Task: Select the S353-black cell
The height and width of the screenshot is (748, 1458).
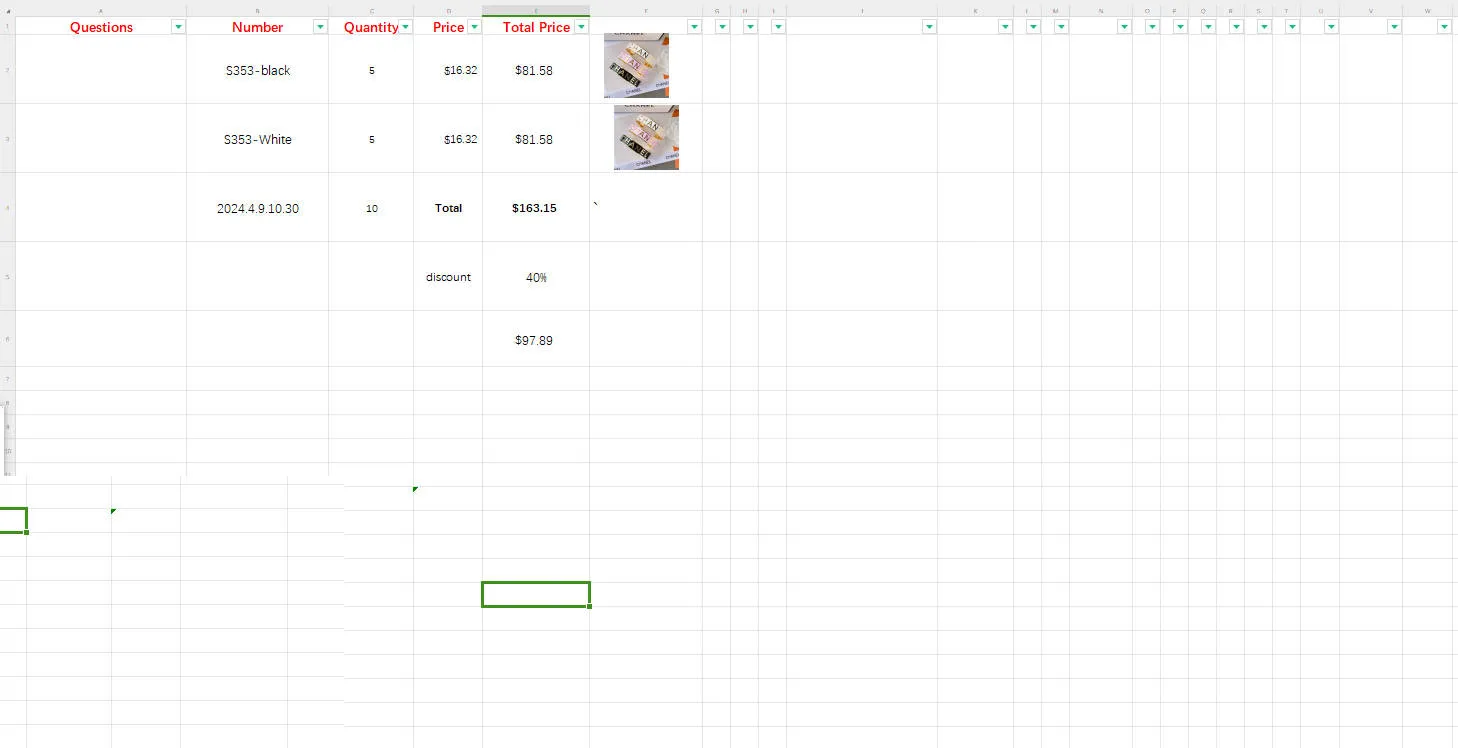Action: (x=257, y=70)
